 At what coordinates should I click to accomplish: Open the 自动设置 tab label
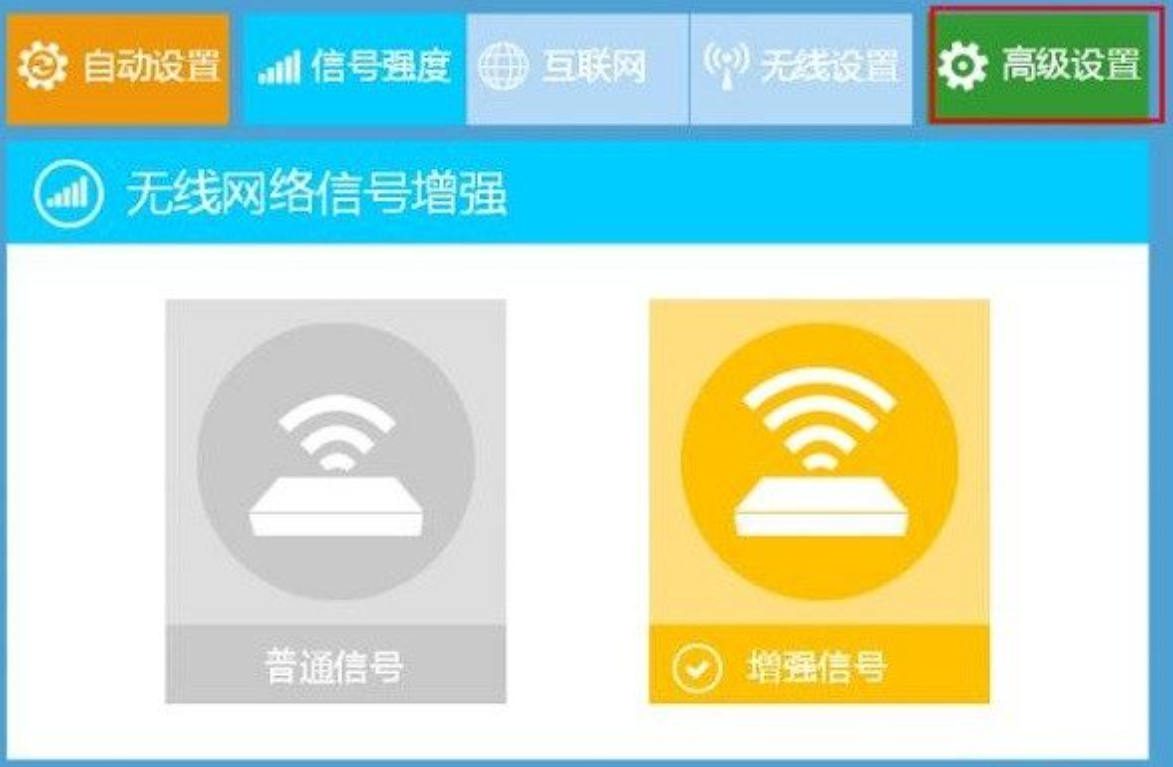click(x=151, y=66)
